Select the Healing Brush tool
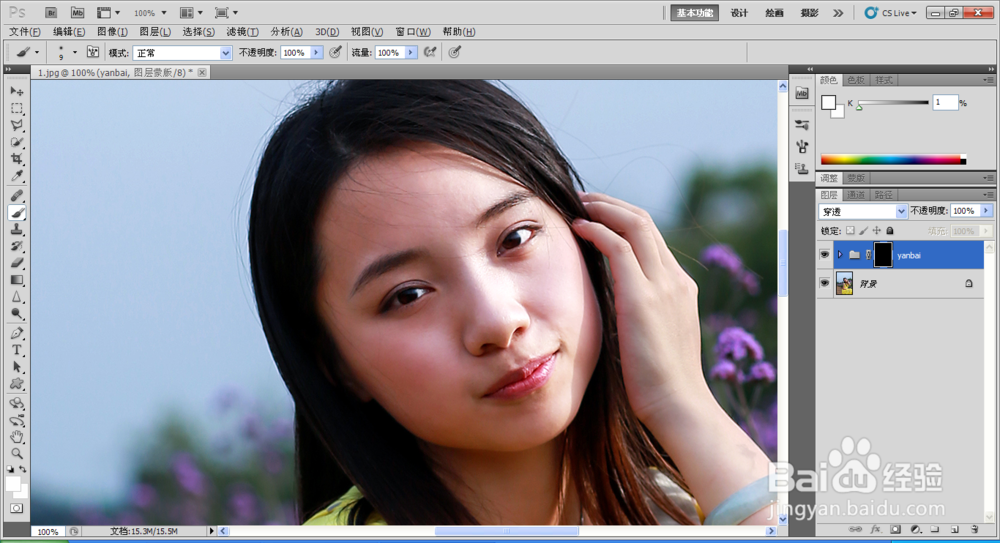 (17, 196)
